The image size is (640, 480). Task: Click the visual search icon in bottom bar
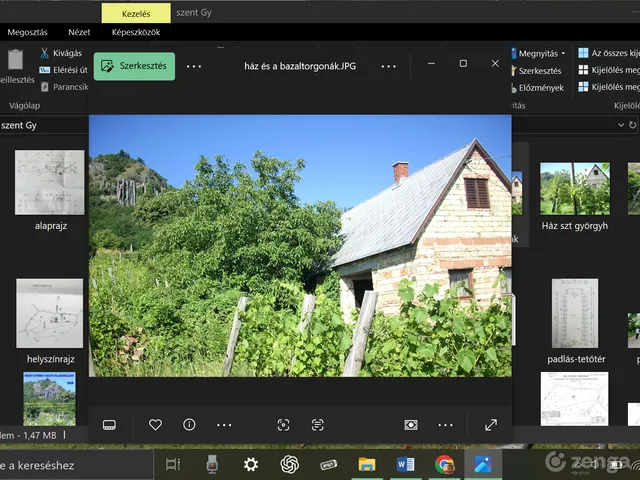click(x=283, y=425)
